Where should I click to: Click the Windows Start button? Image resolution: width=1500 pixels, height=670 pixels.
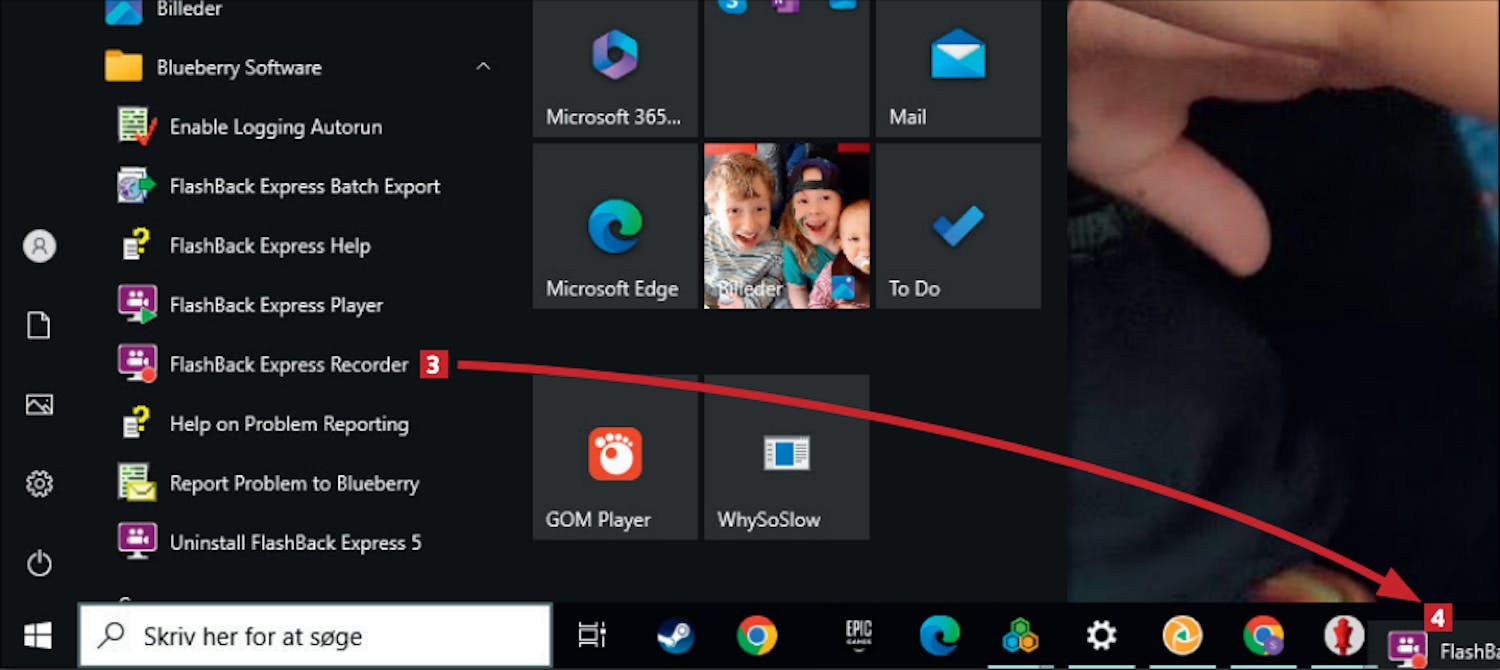(38, 636)
